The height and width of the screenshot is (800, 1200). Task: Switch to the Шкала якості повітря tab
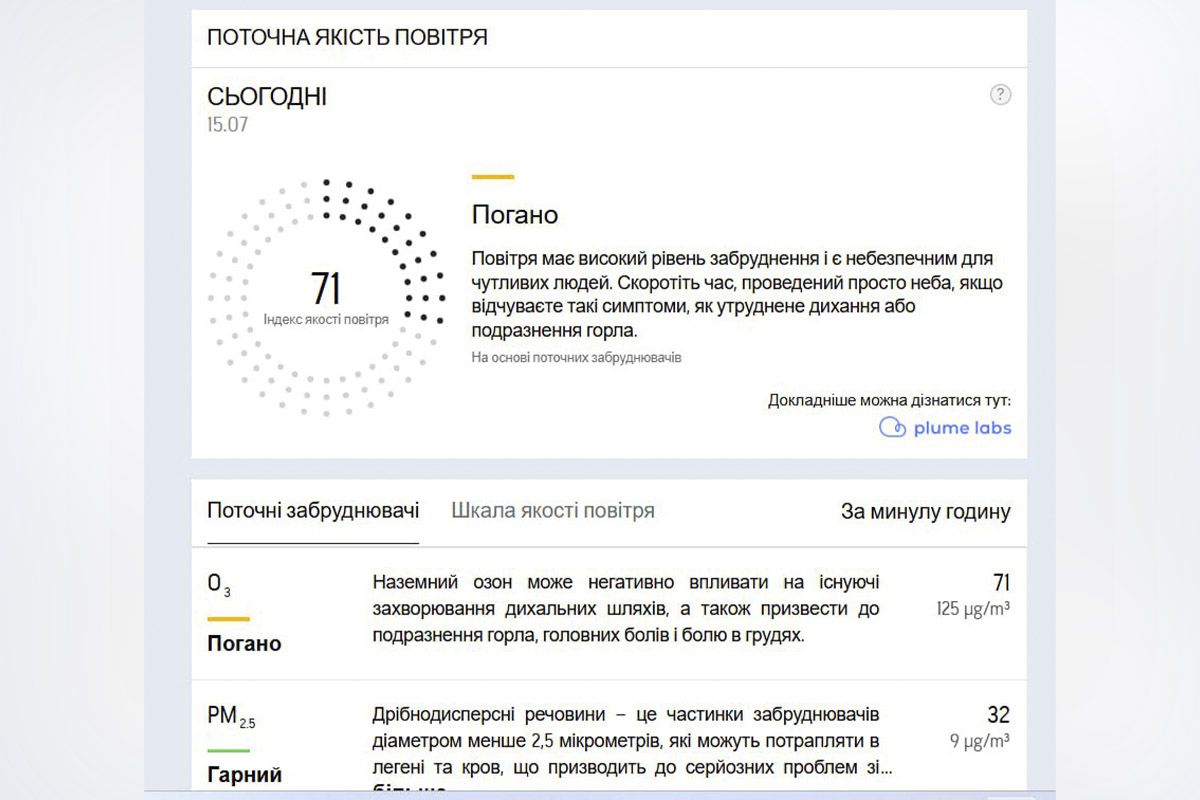(552, 510)
